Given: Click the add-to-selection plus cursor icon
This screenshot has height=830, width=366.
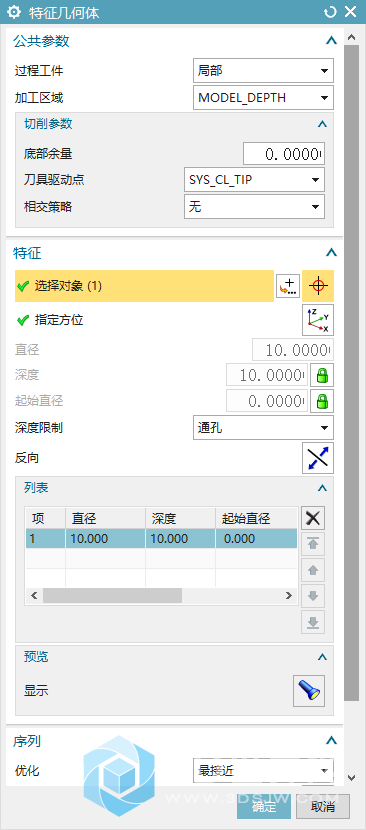Looking at the screenshot, I should coord(288,286).
